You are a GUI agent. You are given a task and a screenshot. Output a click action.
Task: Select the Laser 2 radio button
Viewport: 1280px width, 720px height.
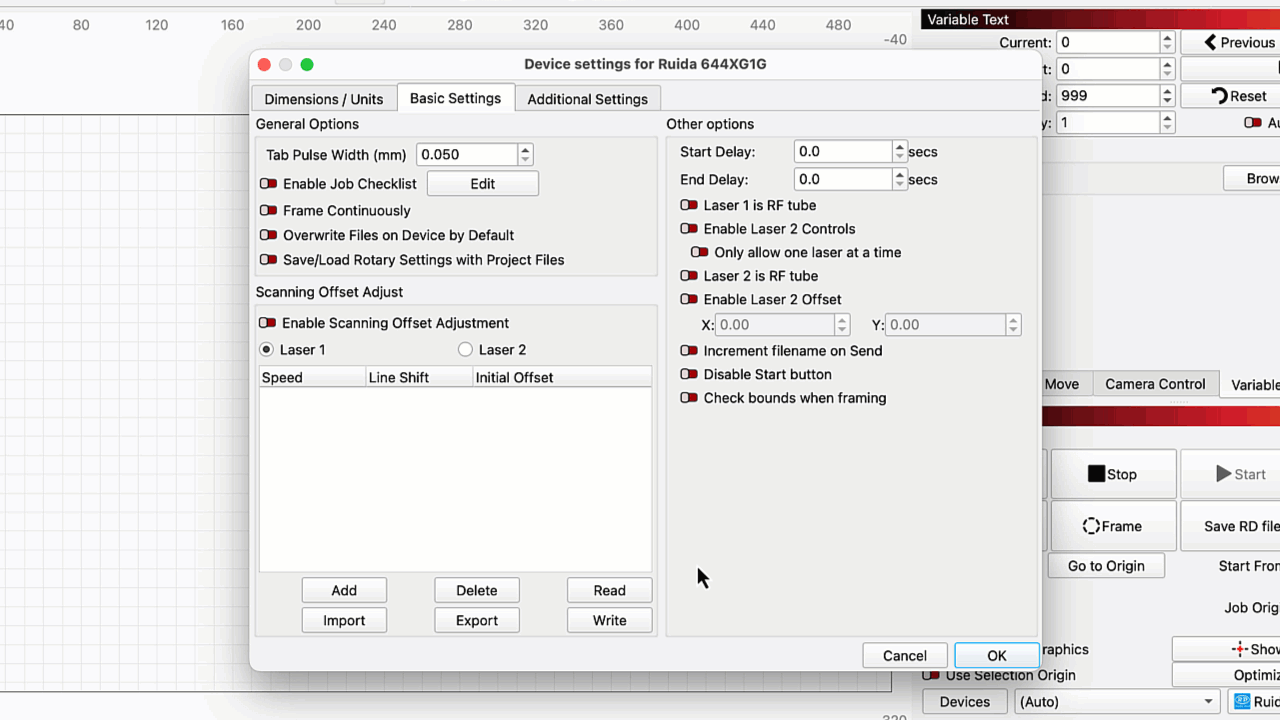(x=465, y=350)
